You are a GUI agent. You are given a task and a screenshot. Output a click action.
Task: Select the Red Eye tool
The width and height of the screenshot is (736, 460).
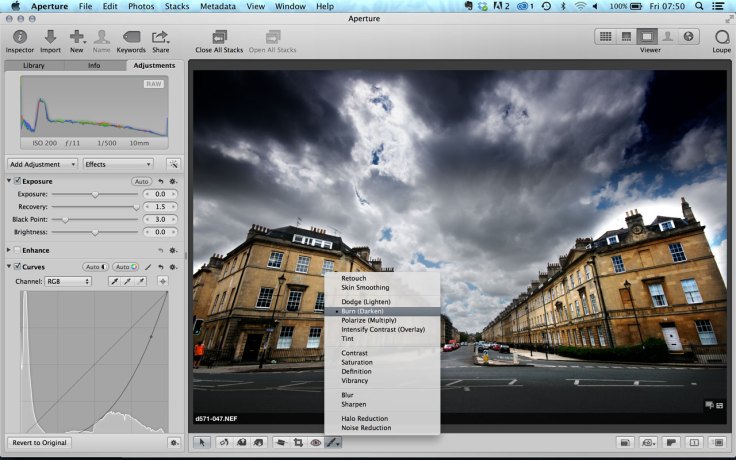(315, 442)
